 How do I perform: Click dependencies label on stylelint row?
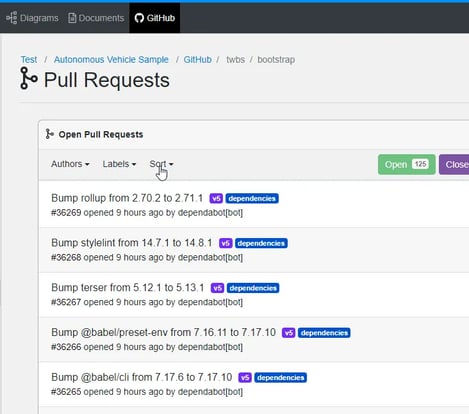click(x=261, y=243)
